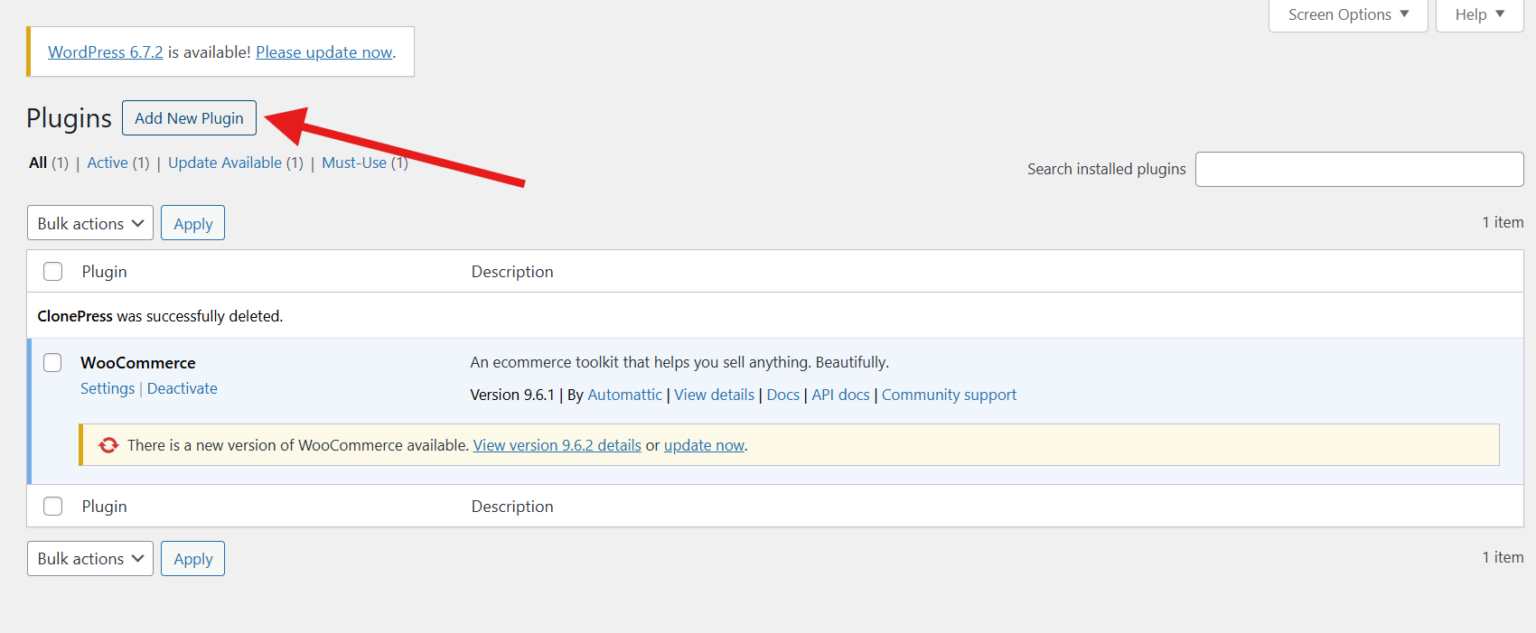This screenshot has height=633, width=1536.
Task: Show Must-Use plugins
Action: coord(353,162)
